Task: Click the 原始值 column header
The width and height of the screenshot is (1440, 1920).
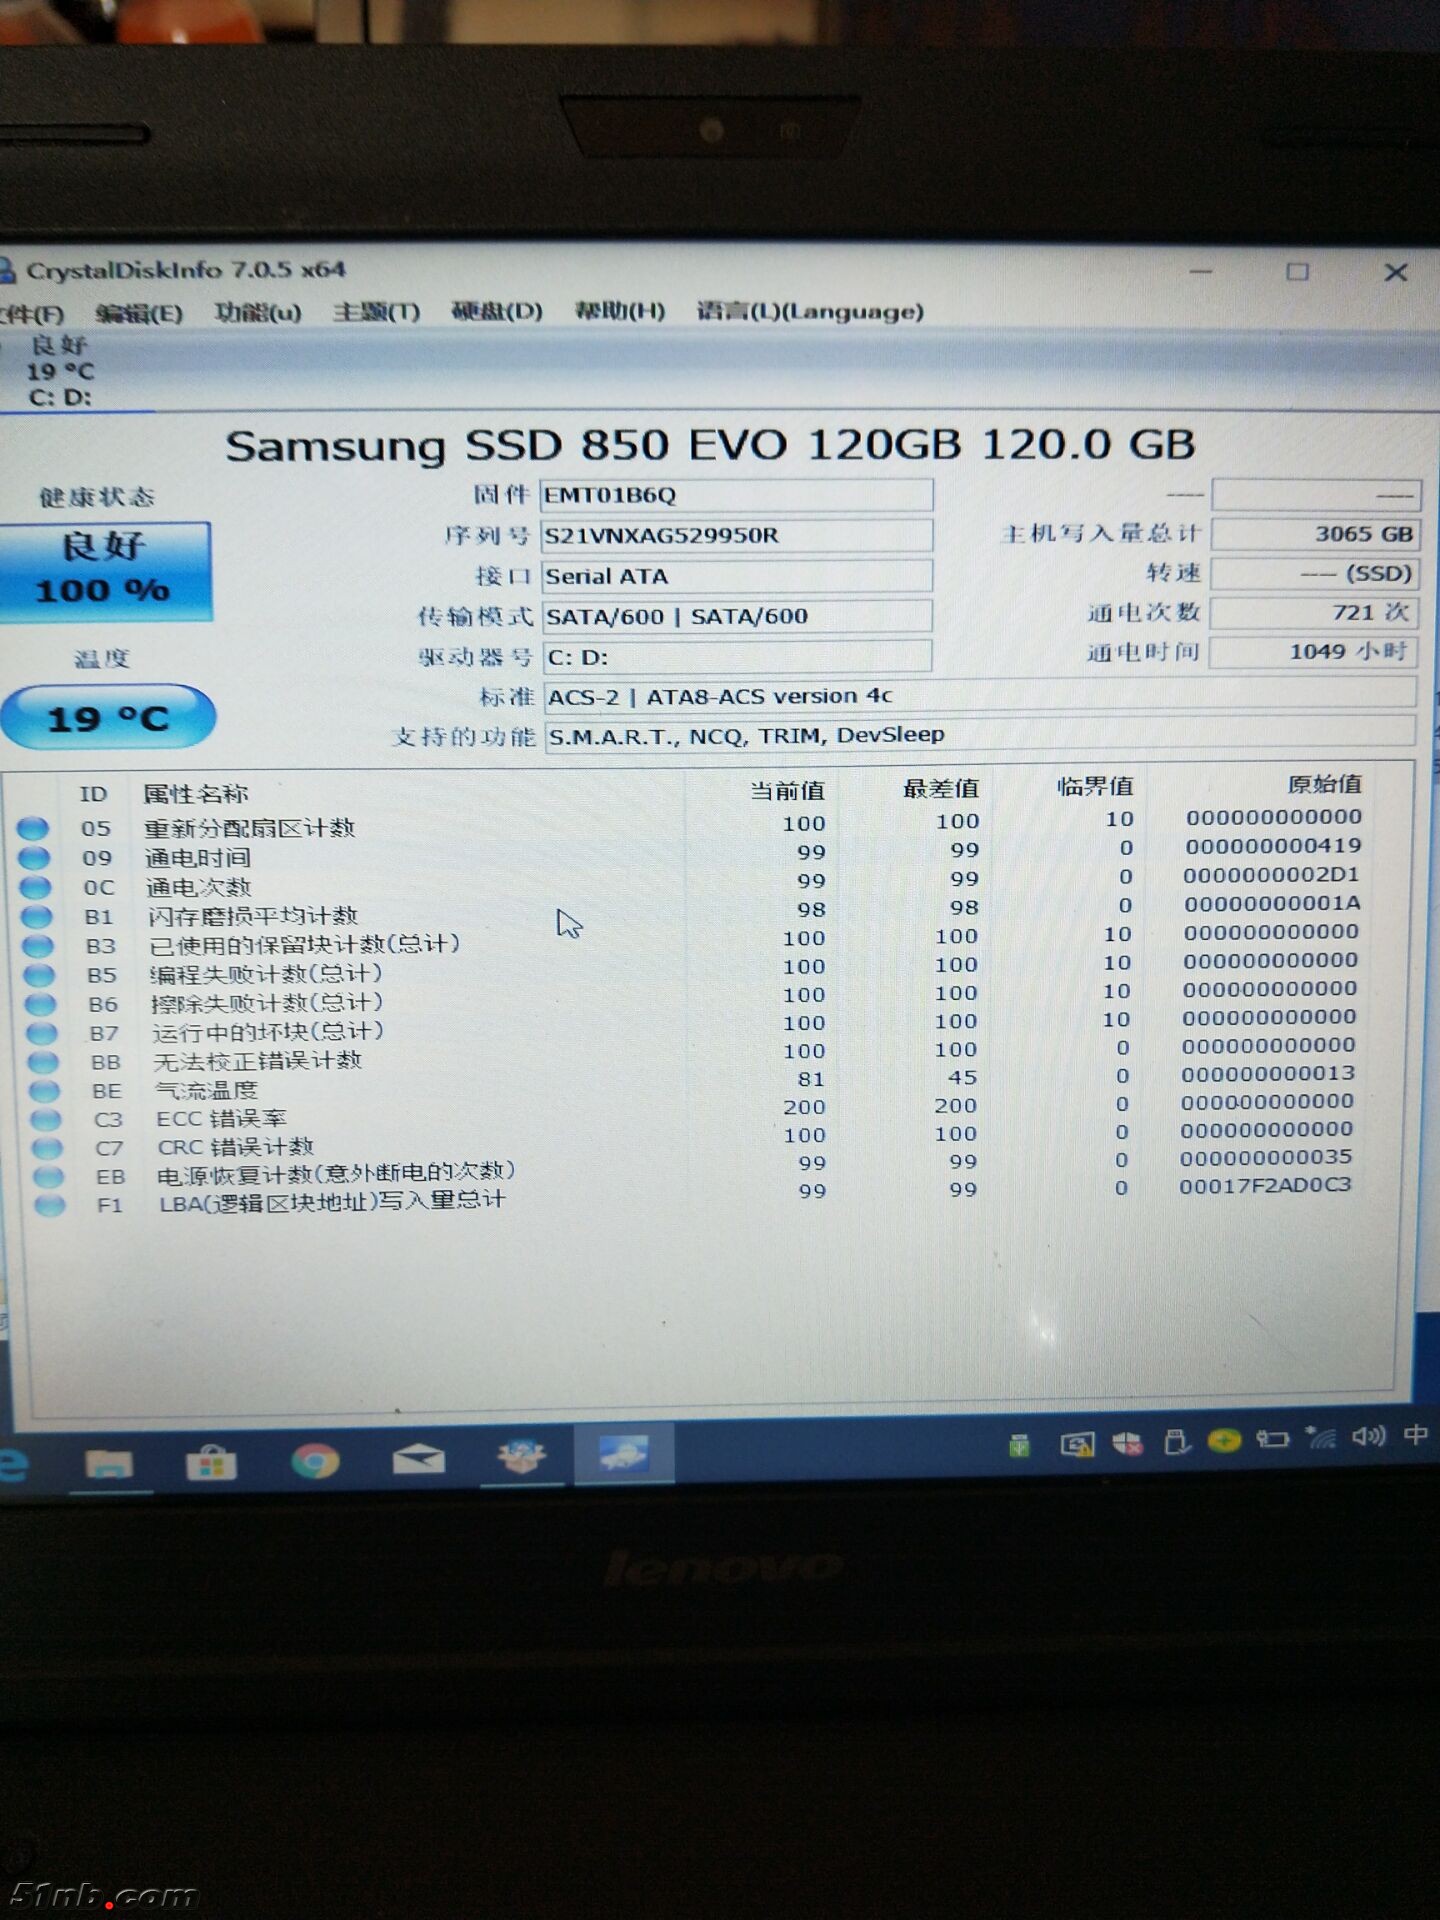Action: click(x=1323, y=785)
